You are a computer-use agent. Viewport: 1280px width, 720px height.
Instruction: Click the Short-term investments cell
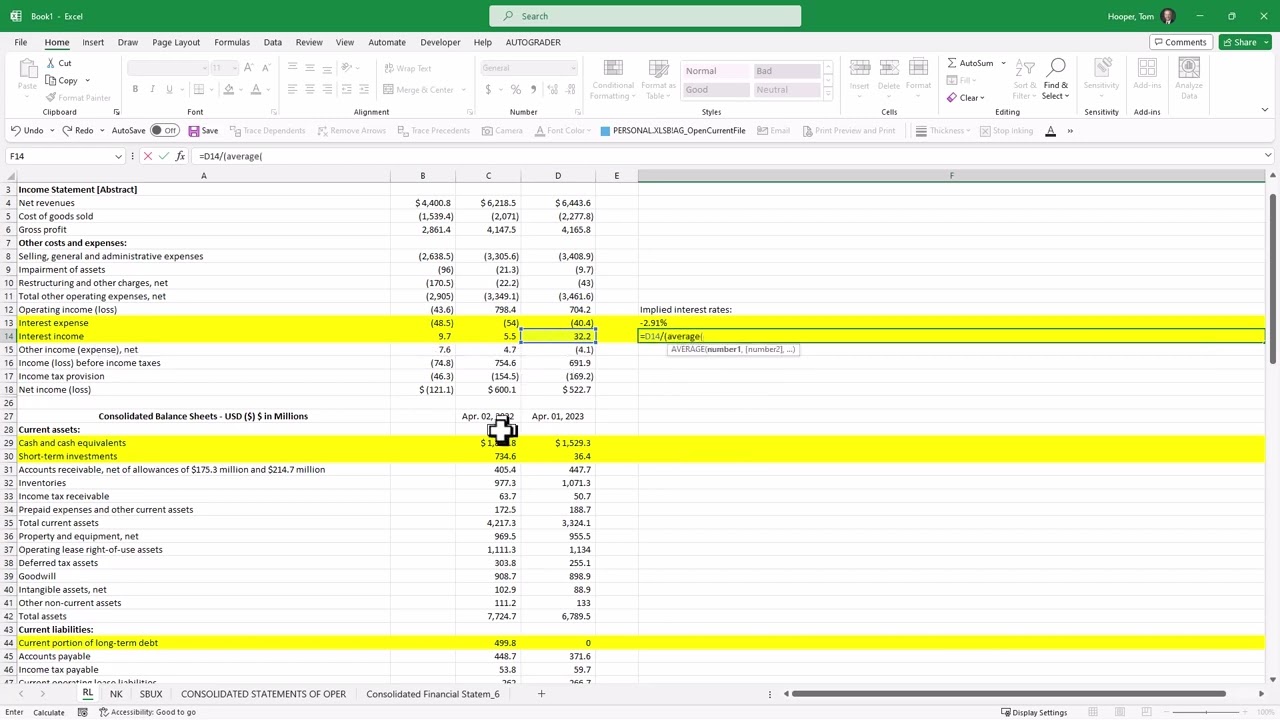pyautogui.click(x=203, y=456)
